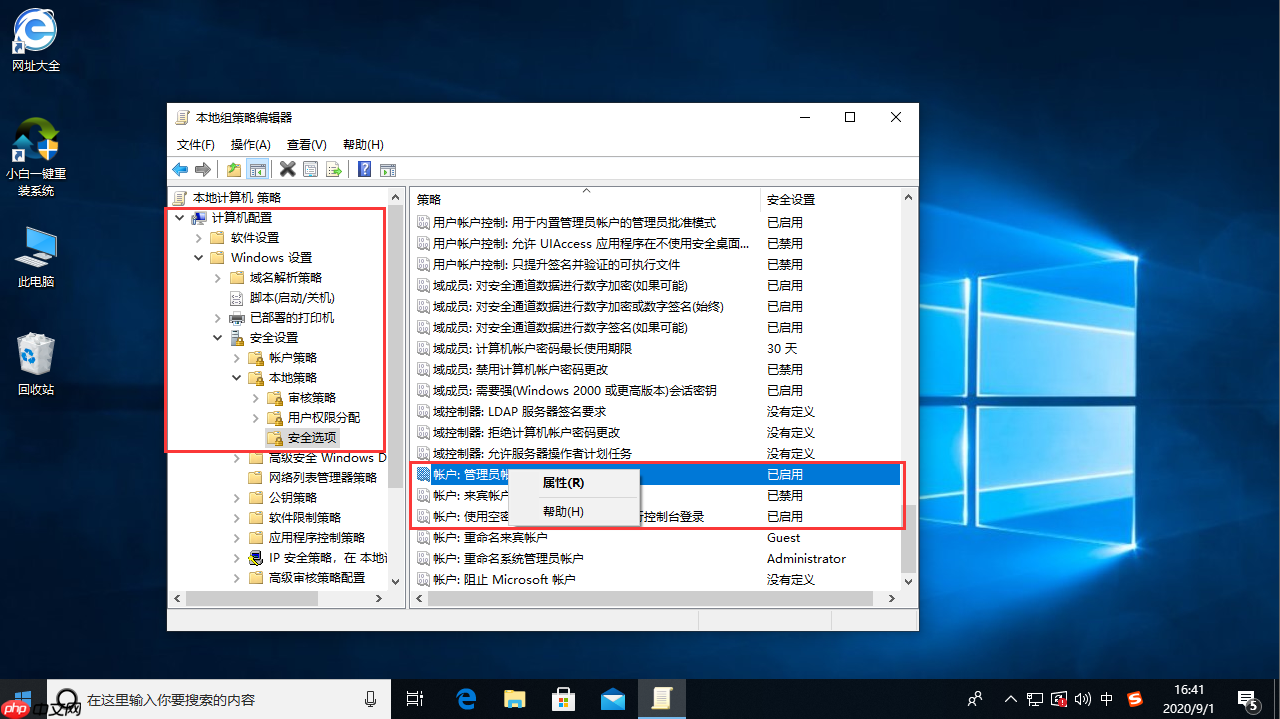Viewport: 1280px width, 719px height.
Task: Expand the 软件设置 tree node
Action: coord(198,237)
